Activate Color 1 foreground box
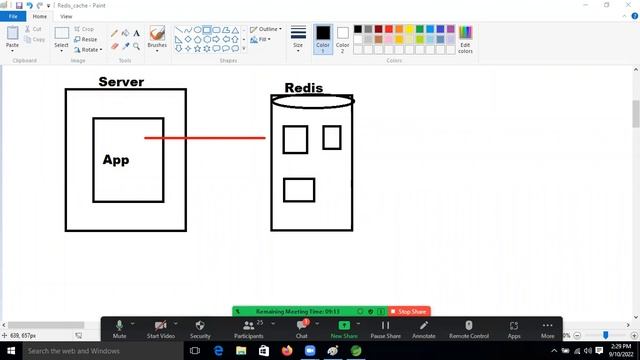 (323, 39)
